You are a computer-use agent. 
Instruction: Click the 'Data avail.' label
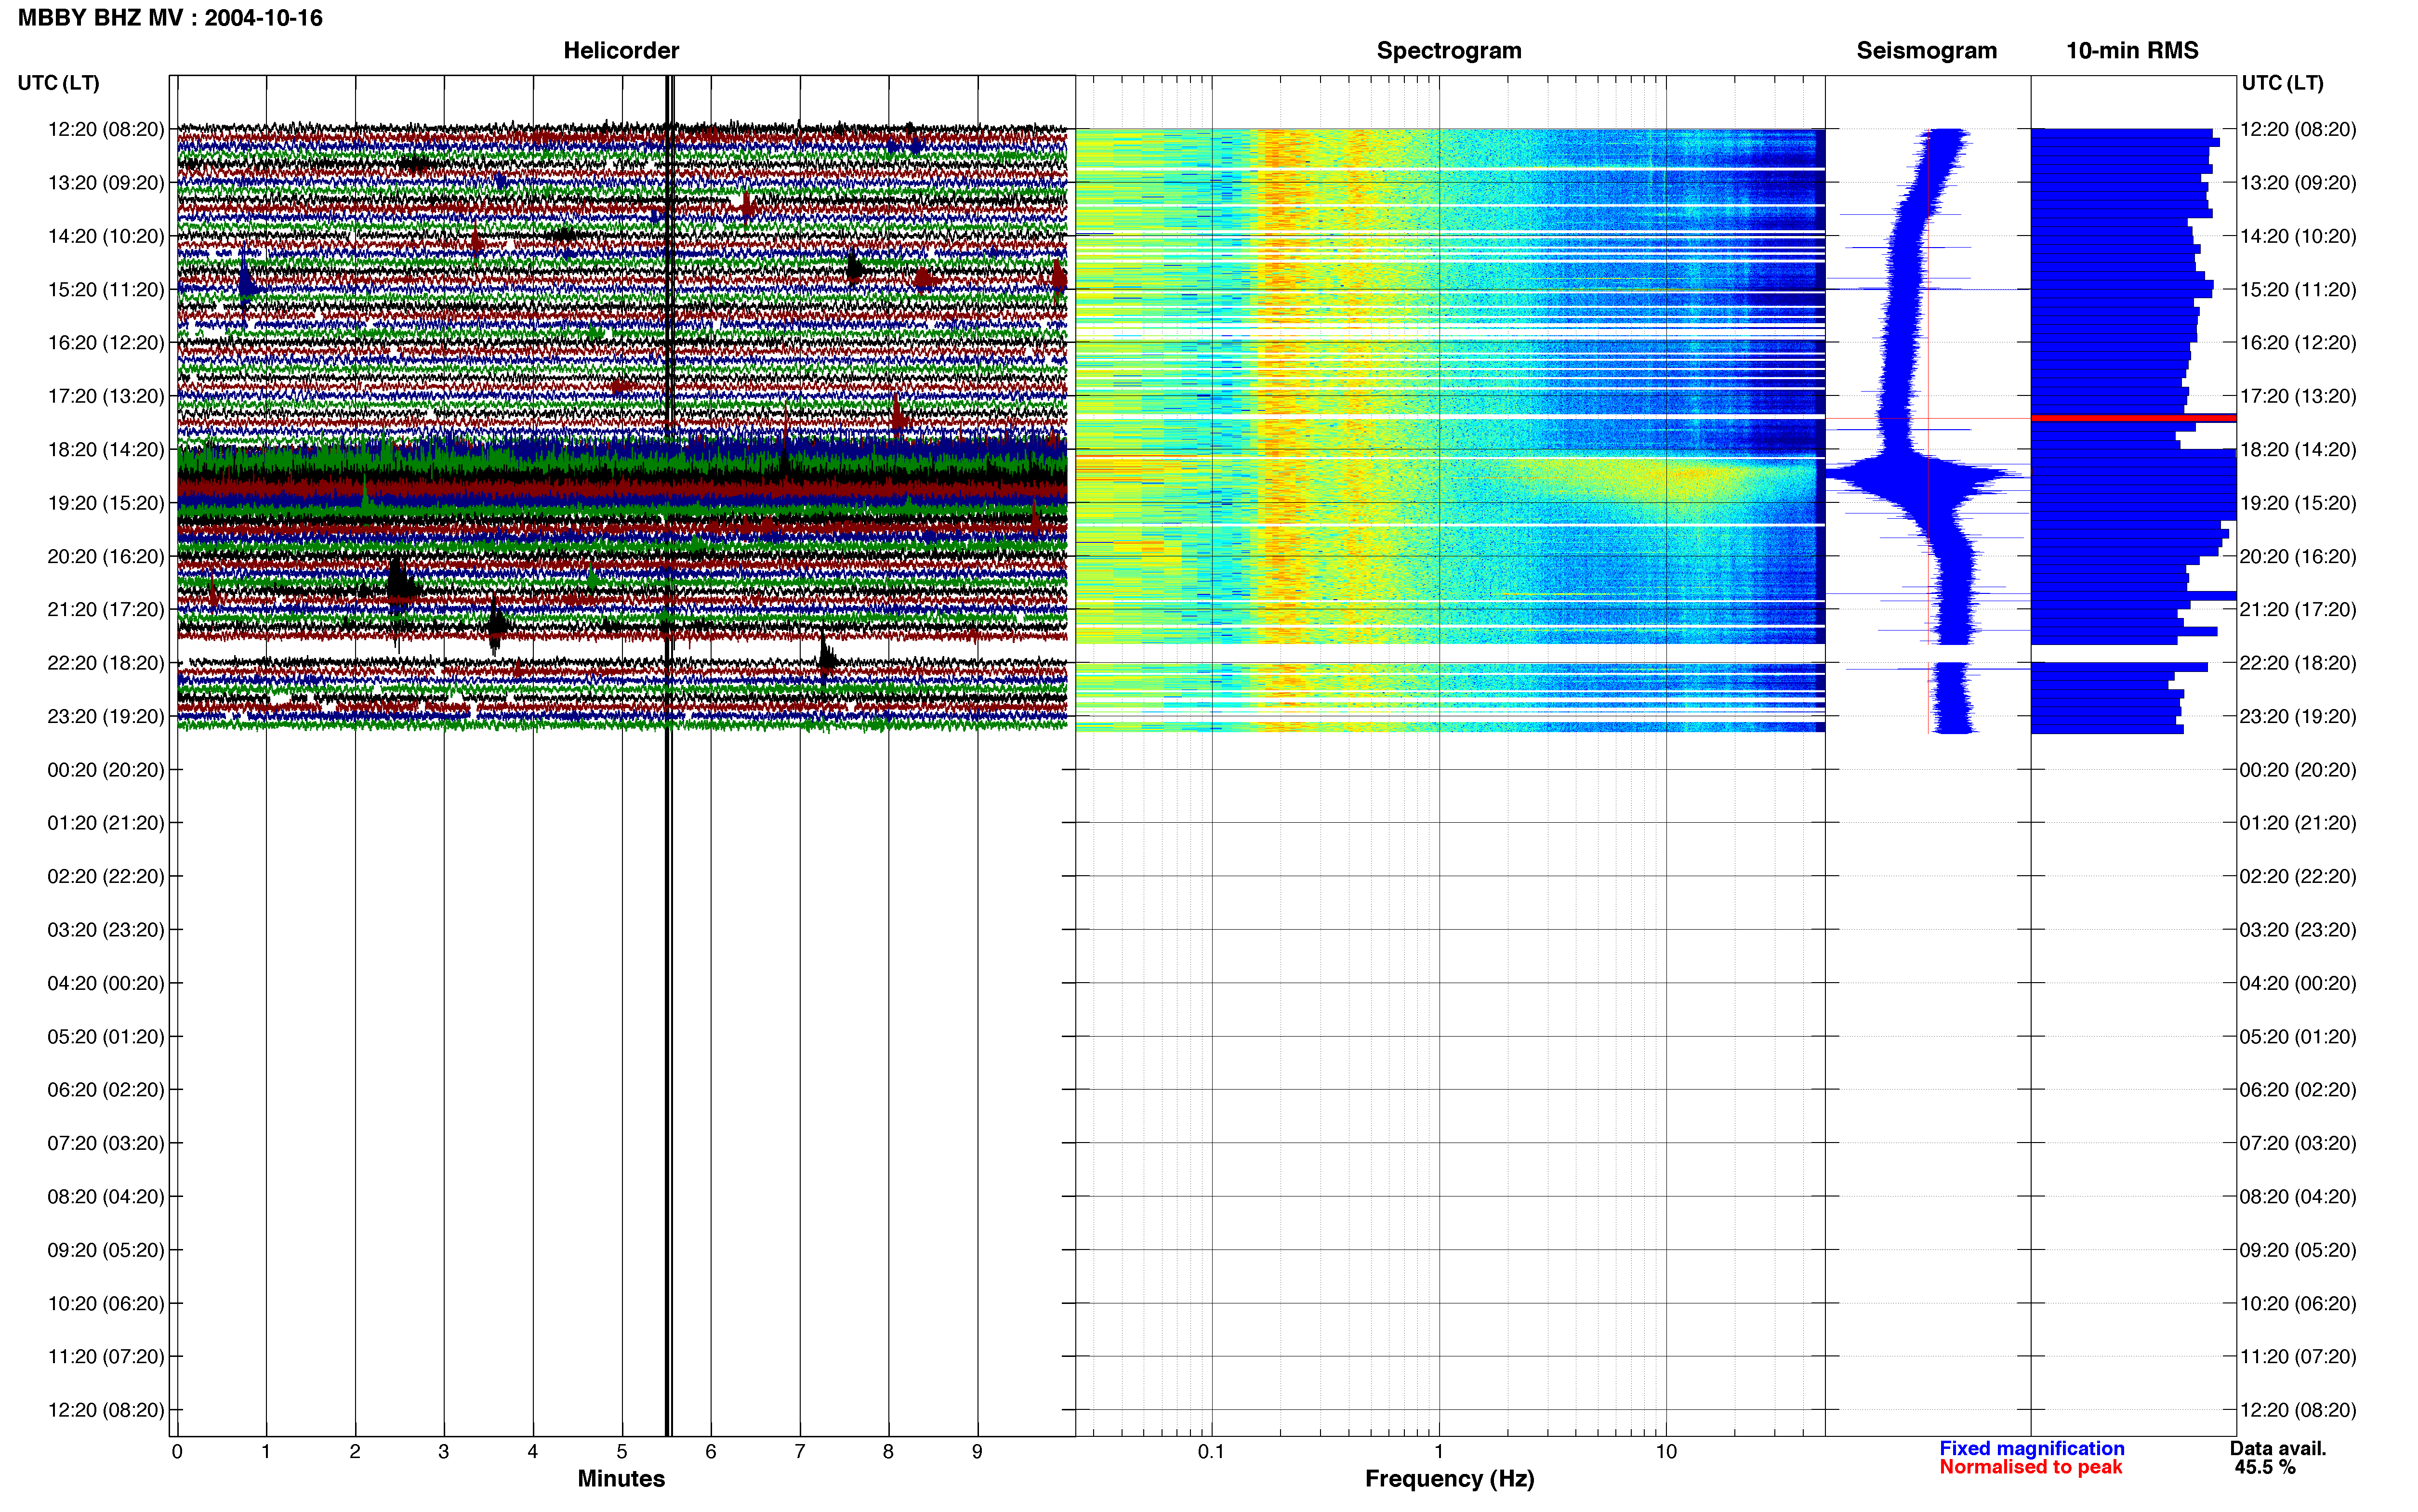2278,1448
